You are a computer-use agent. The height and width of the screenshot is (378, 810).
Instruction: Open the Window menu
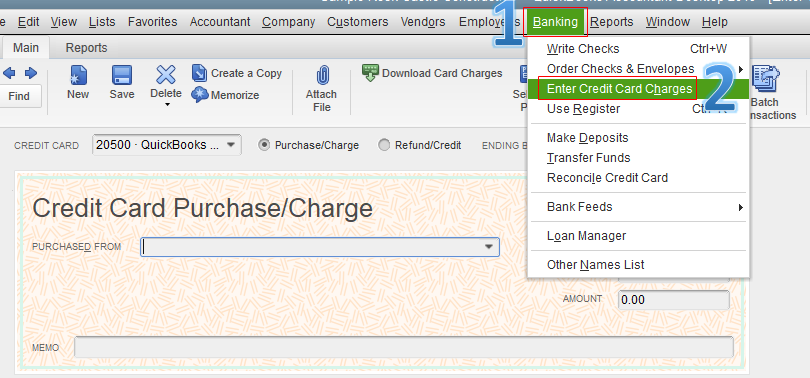[x=667, y=22]
